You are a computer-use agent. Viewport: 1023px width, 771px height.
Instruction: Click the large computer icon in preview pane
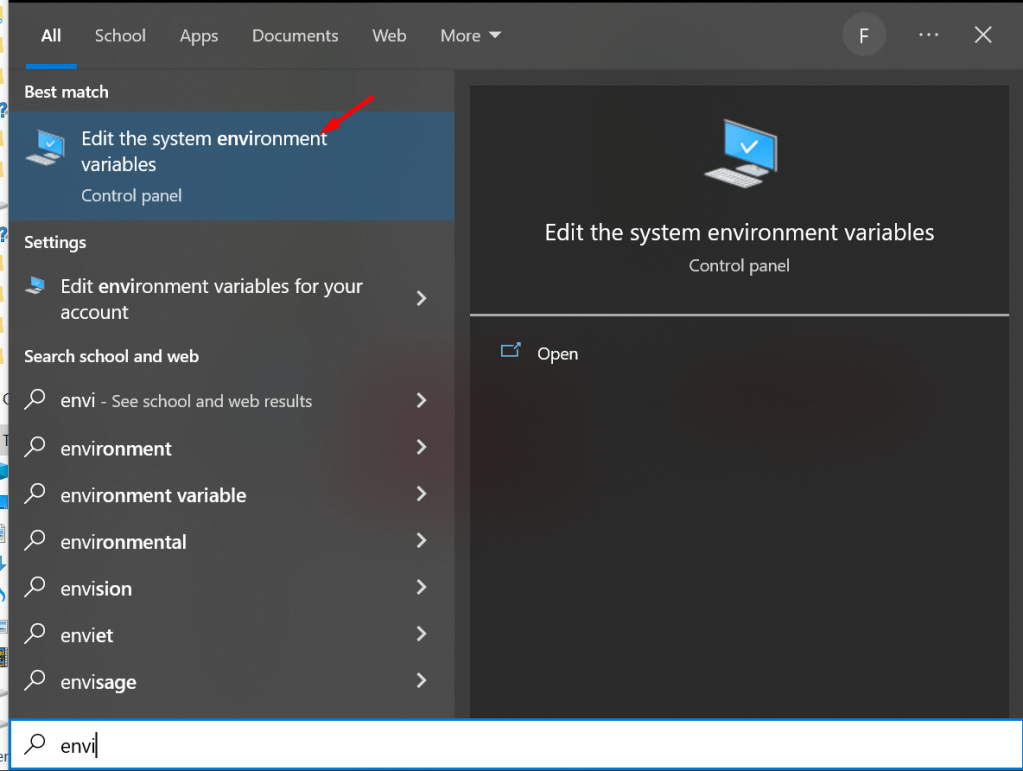[x=740, y=152]
